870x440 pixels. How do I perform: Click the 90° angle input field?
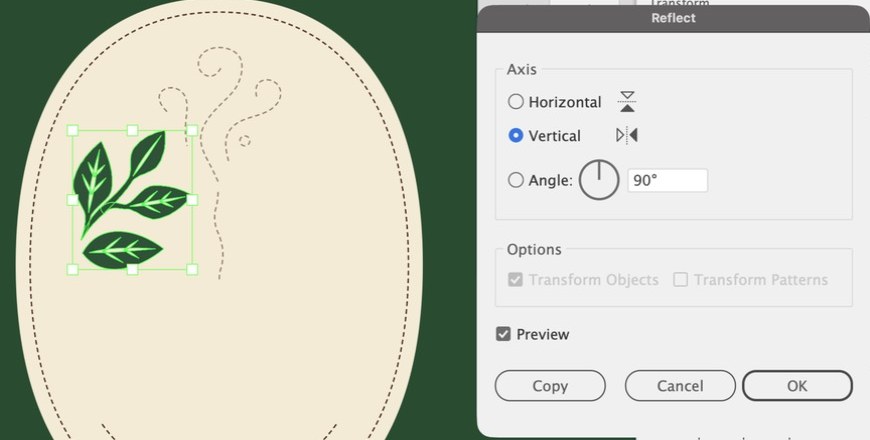tap(667, 180)
